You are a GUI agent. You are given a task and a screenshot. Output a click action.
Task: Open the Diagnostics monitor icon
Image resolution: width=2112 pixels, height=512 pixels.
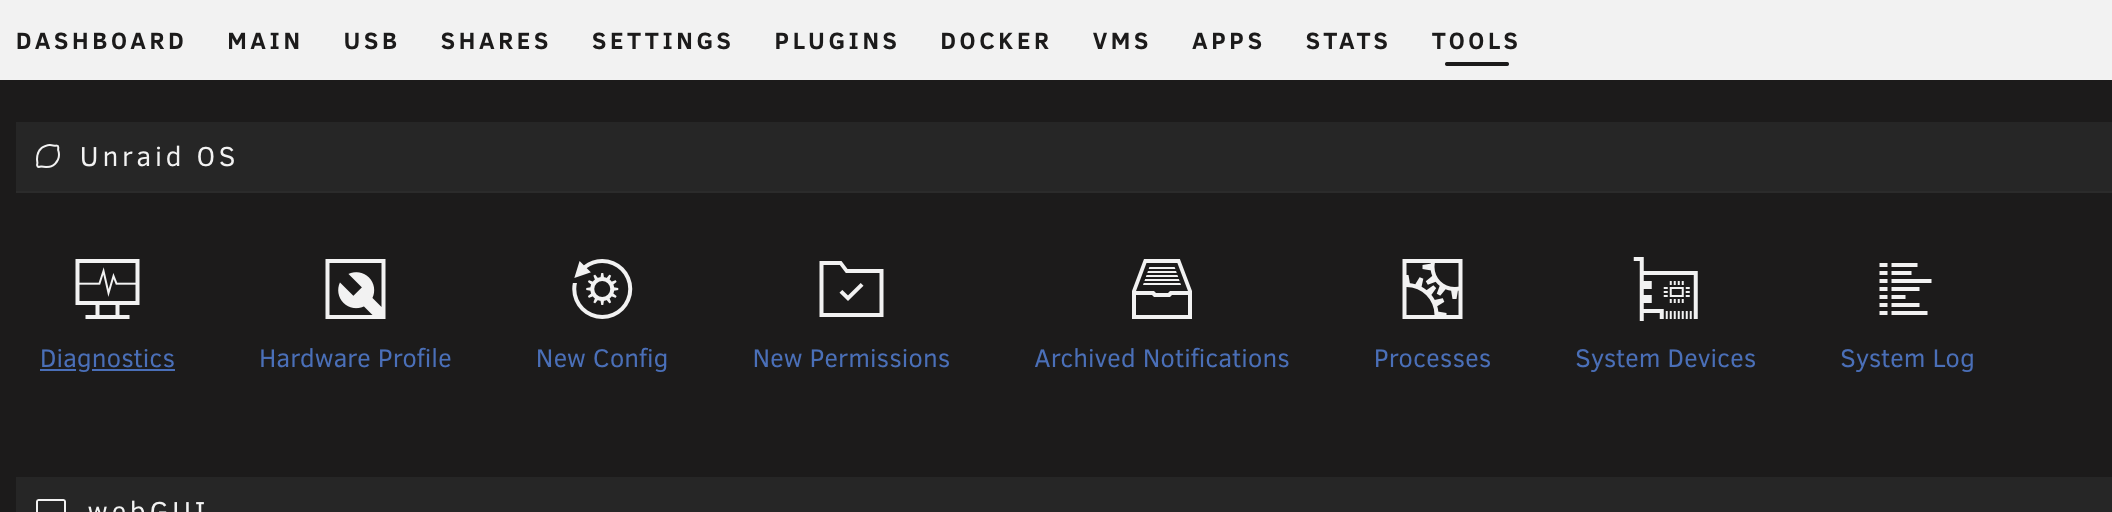coord(107,289)
